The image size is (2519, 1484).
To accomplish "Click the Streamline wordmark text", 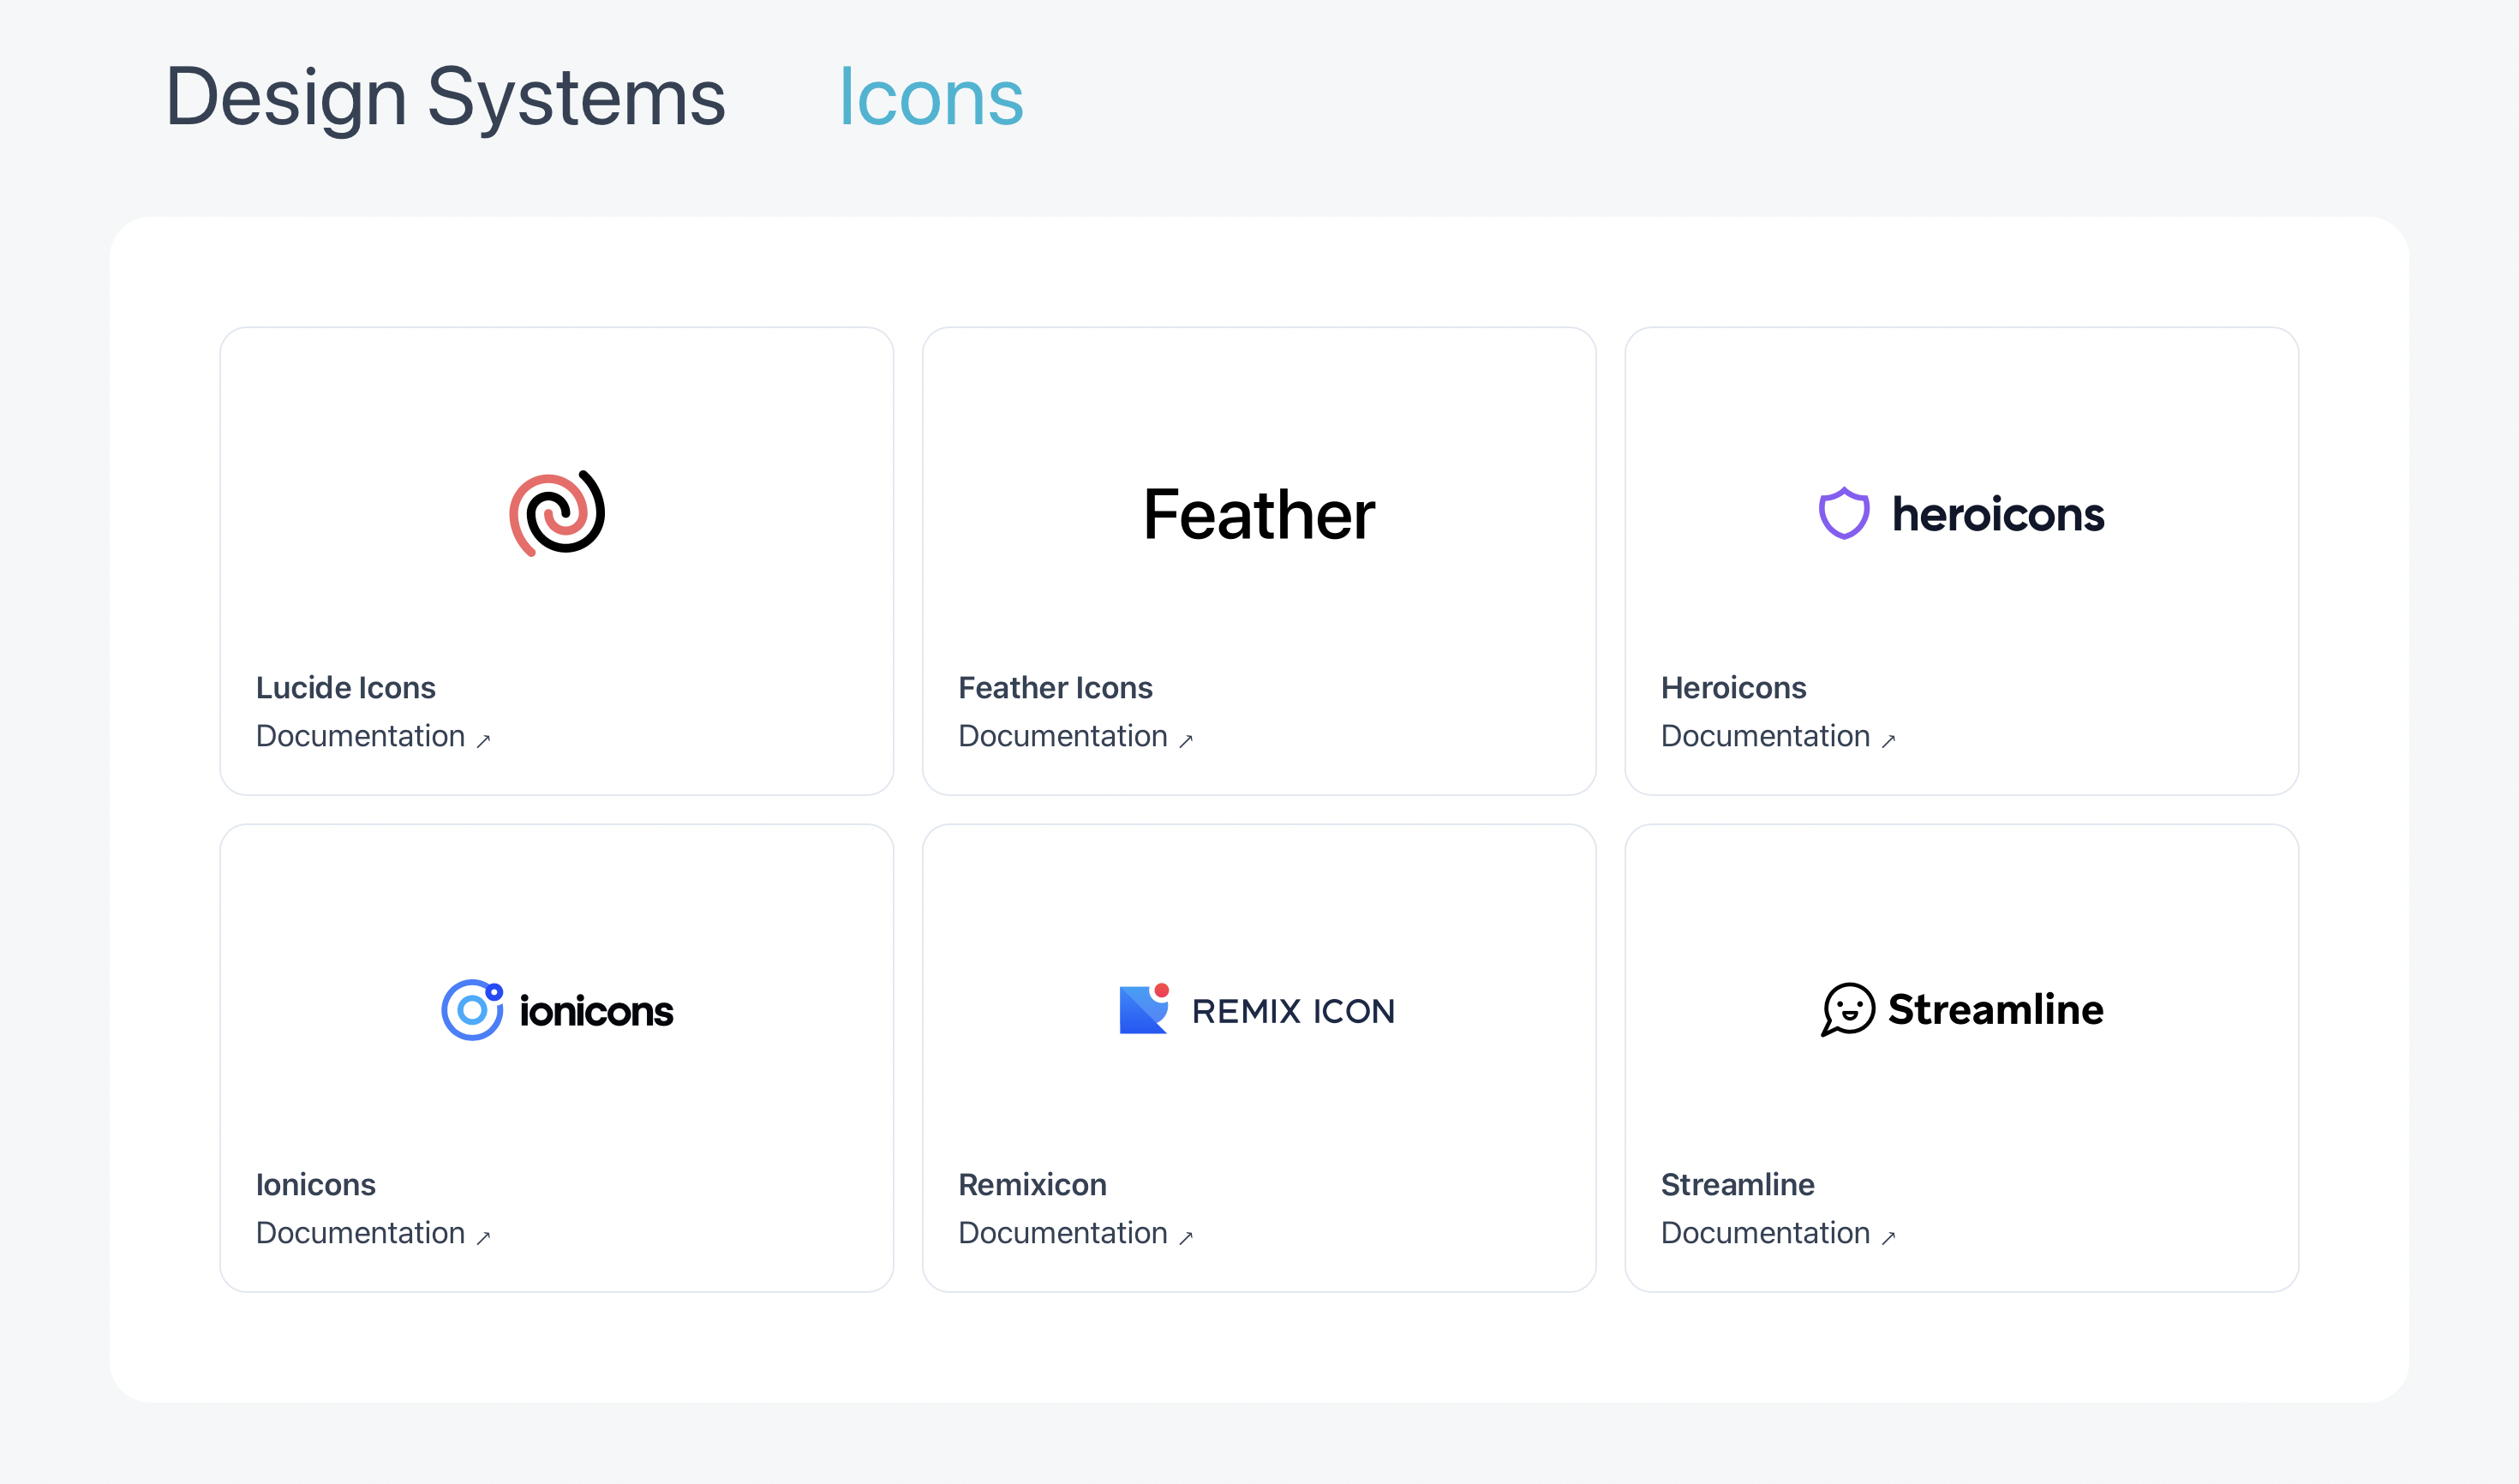I will coord(1996,1009).
